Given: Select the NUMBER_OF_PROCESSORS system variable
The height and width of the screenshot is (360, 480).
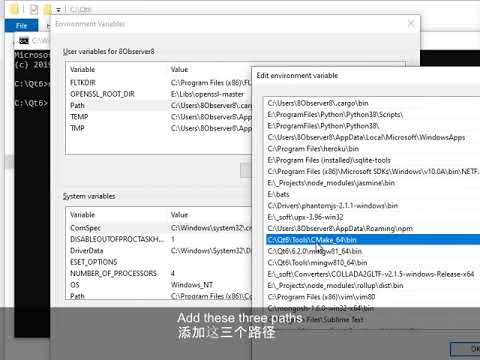Looking at the screenshot, I should 158,273.
